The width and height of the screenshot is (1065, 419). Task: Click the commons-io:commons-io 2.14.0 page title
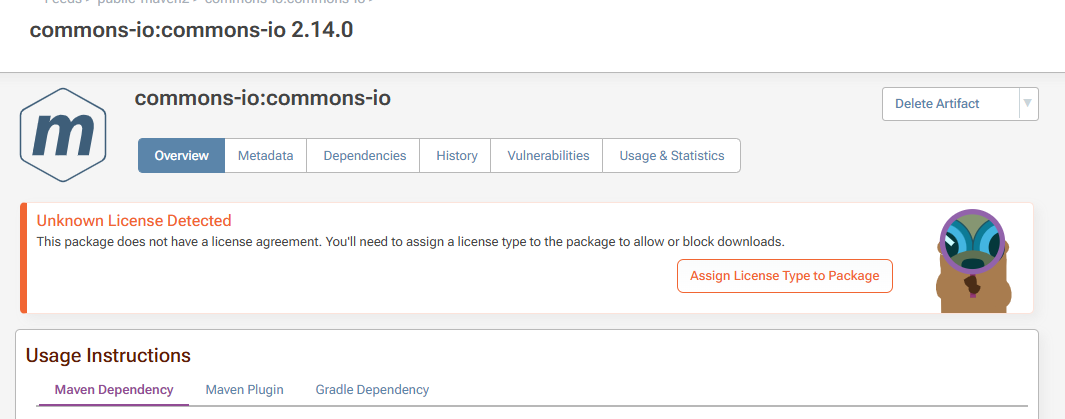(x=191, y=30)
